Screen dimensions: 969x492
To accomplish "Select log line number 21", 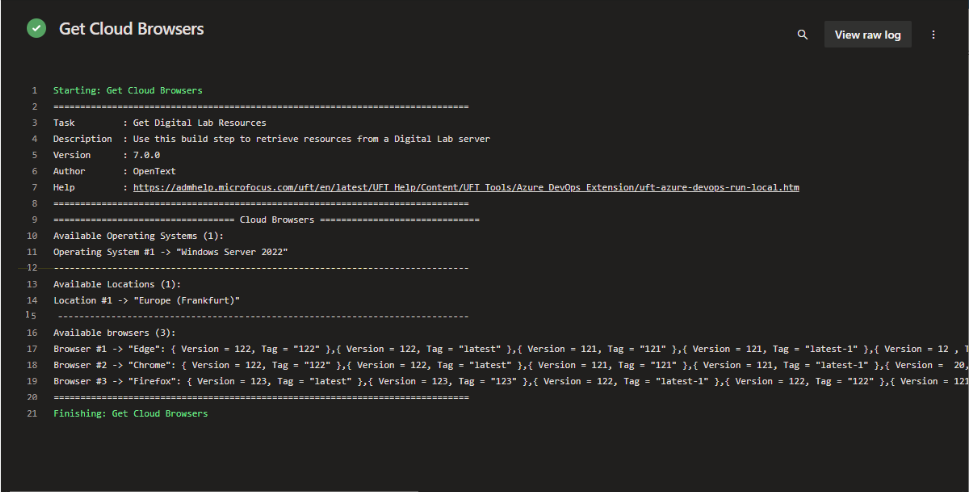I will [x=32, y=414].
